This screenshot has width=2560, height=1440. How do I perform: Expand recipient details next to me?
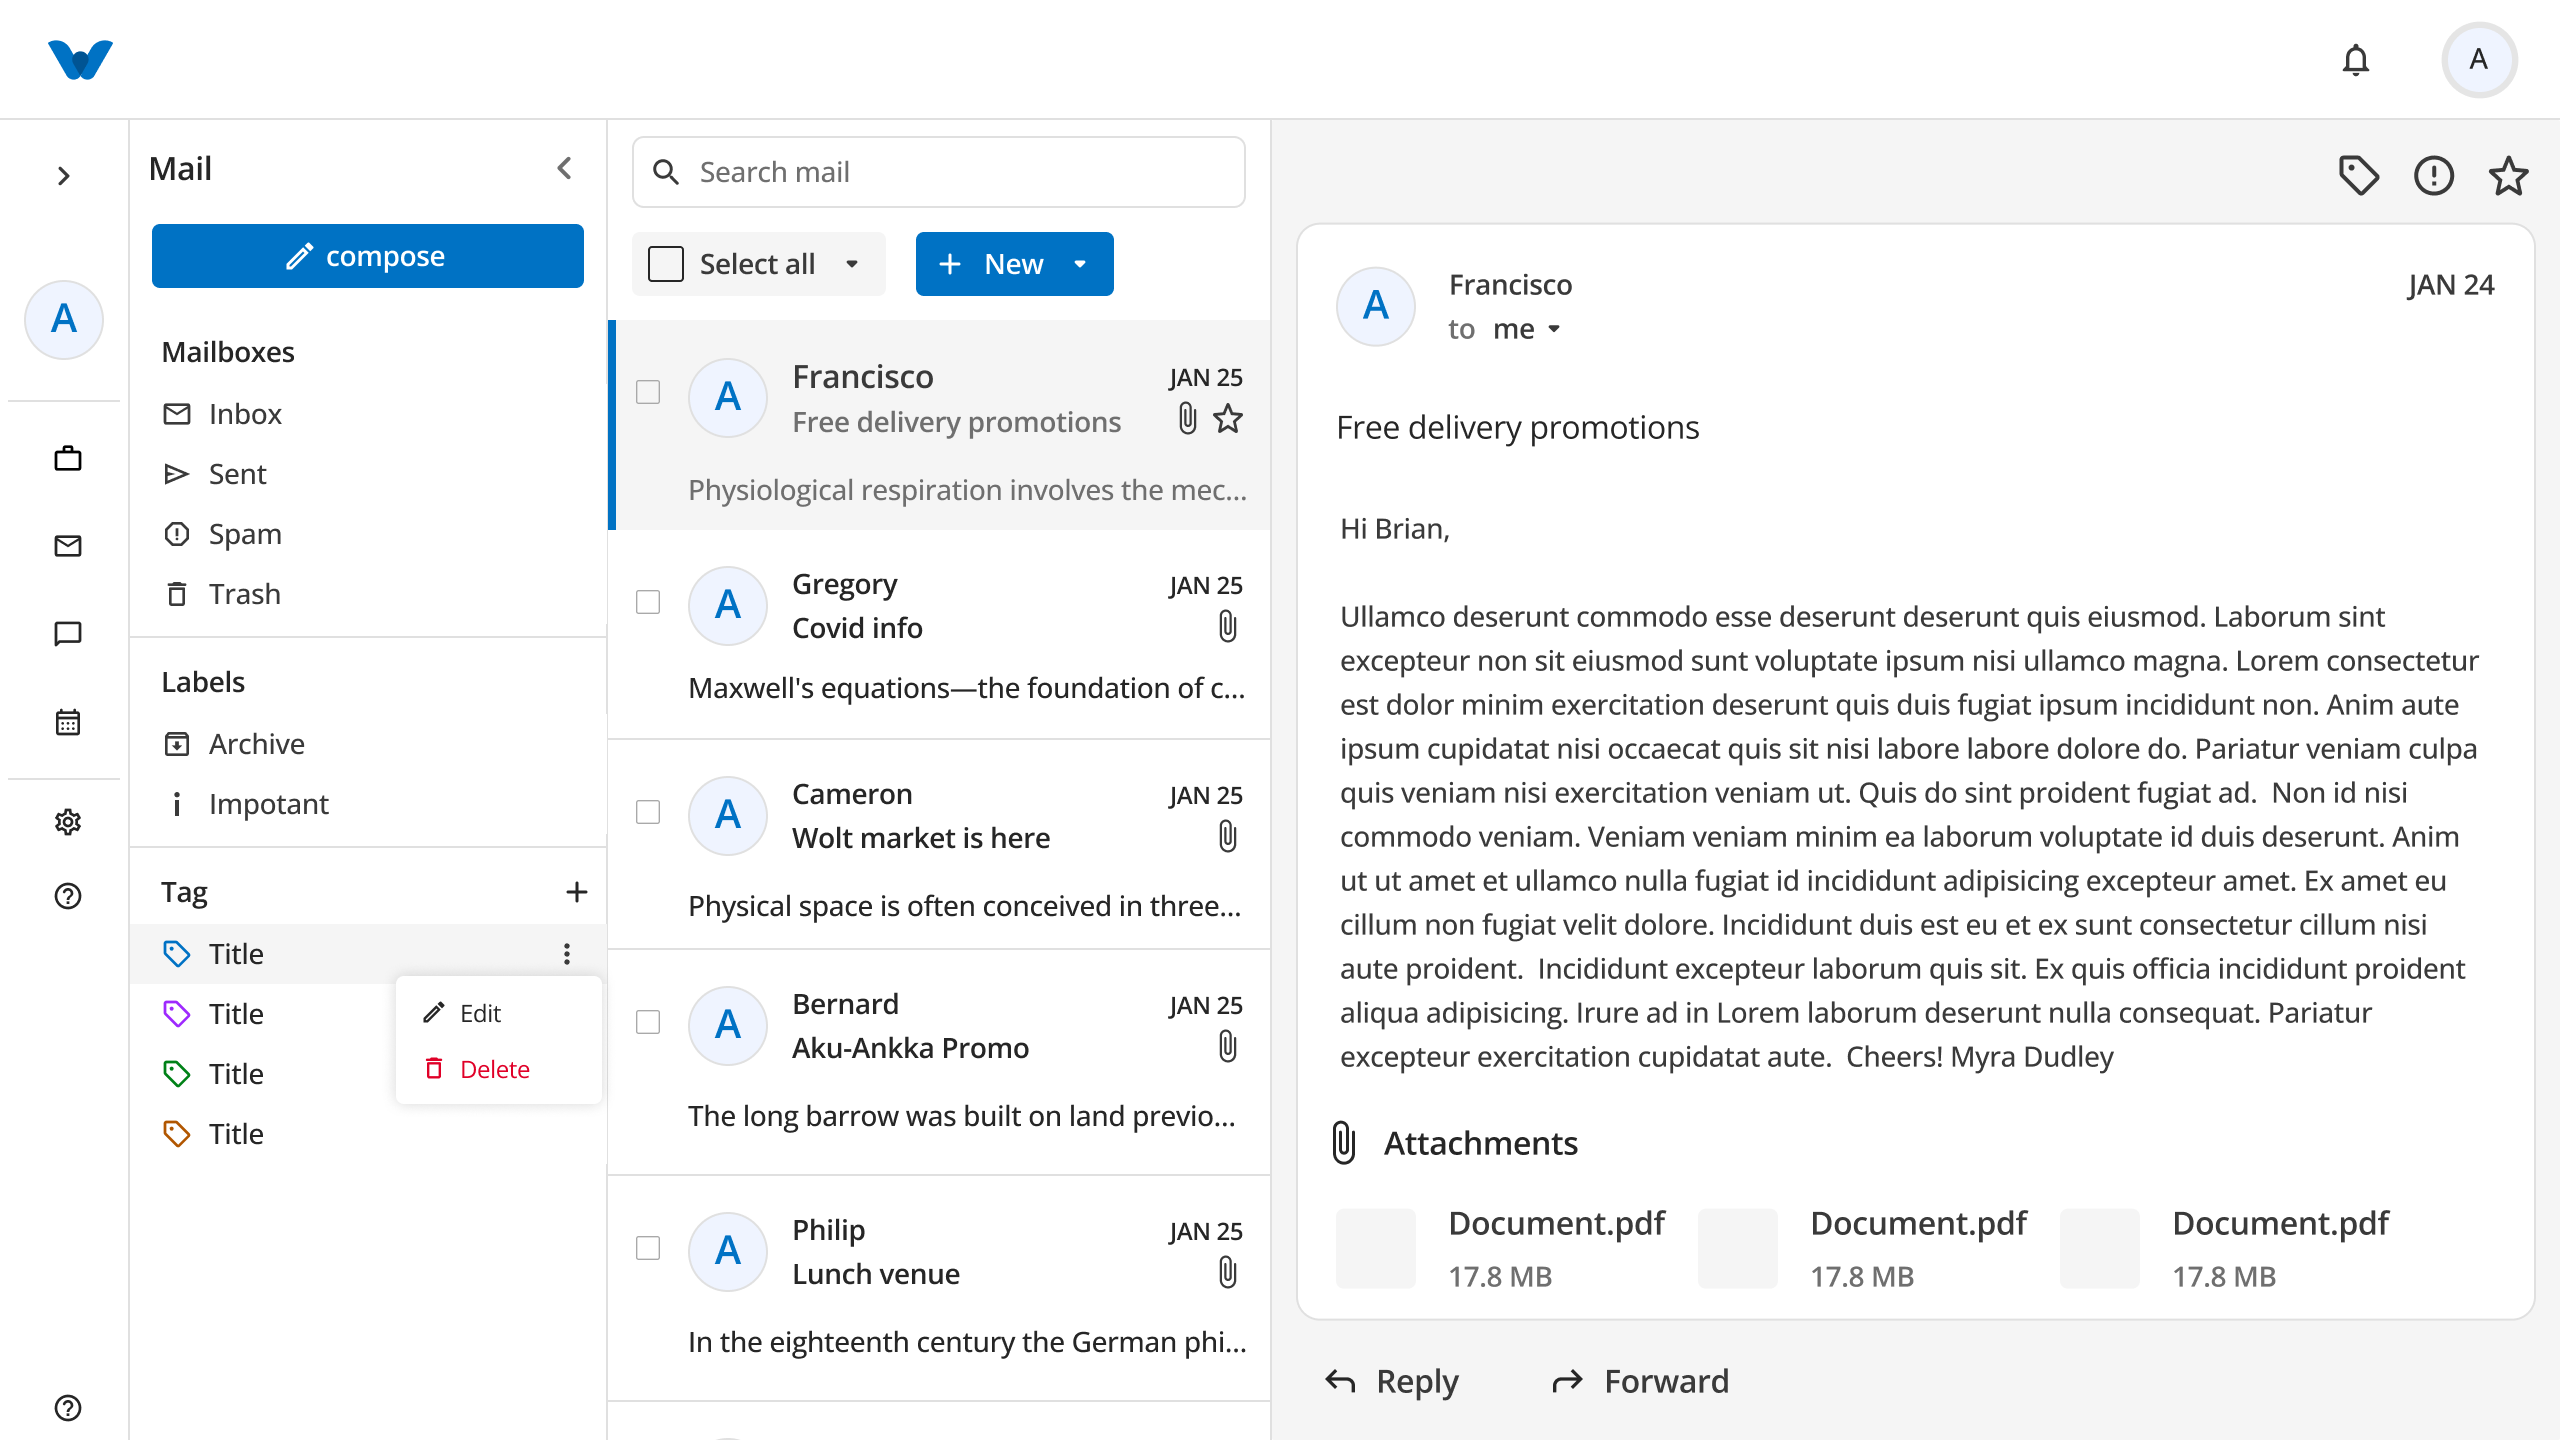[x=1554, y=329]
